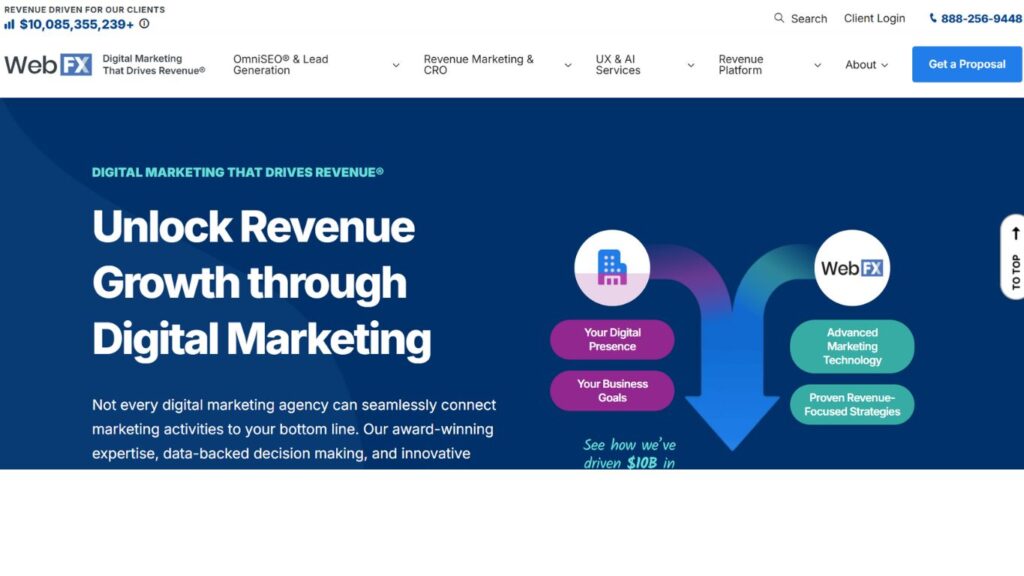Open the Revenue Marketing & CRO dropdown
1024x576 pixels.
568,64
